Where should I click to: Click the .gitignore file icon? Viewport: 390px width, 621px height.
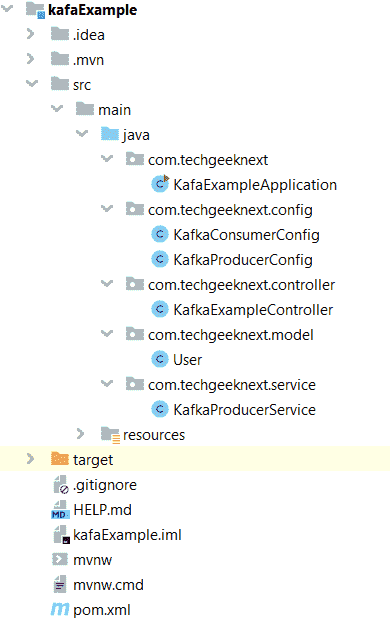(61, 485)
